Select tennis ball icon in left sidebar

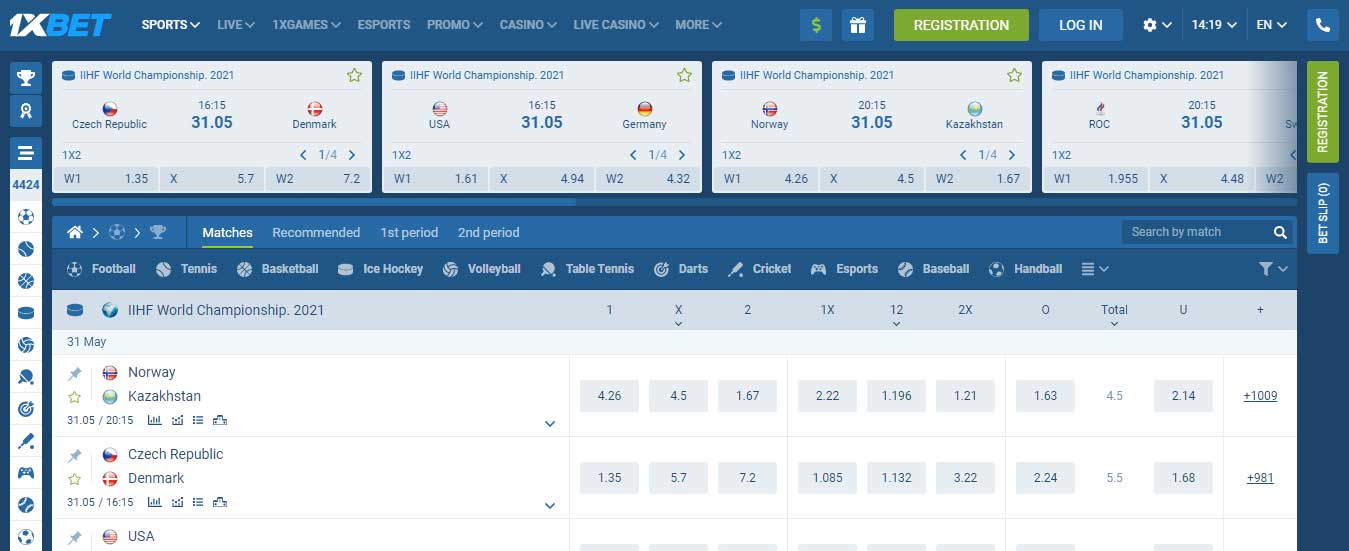tap(26, 249)
